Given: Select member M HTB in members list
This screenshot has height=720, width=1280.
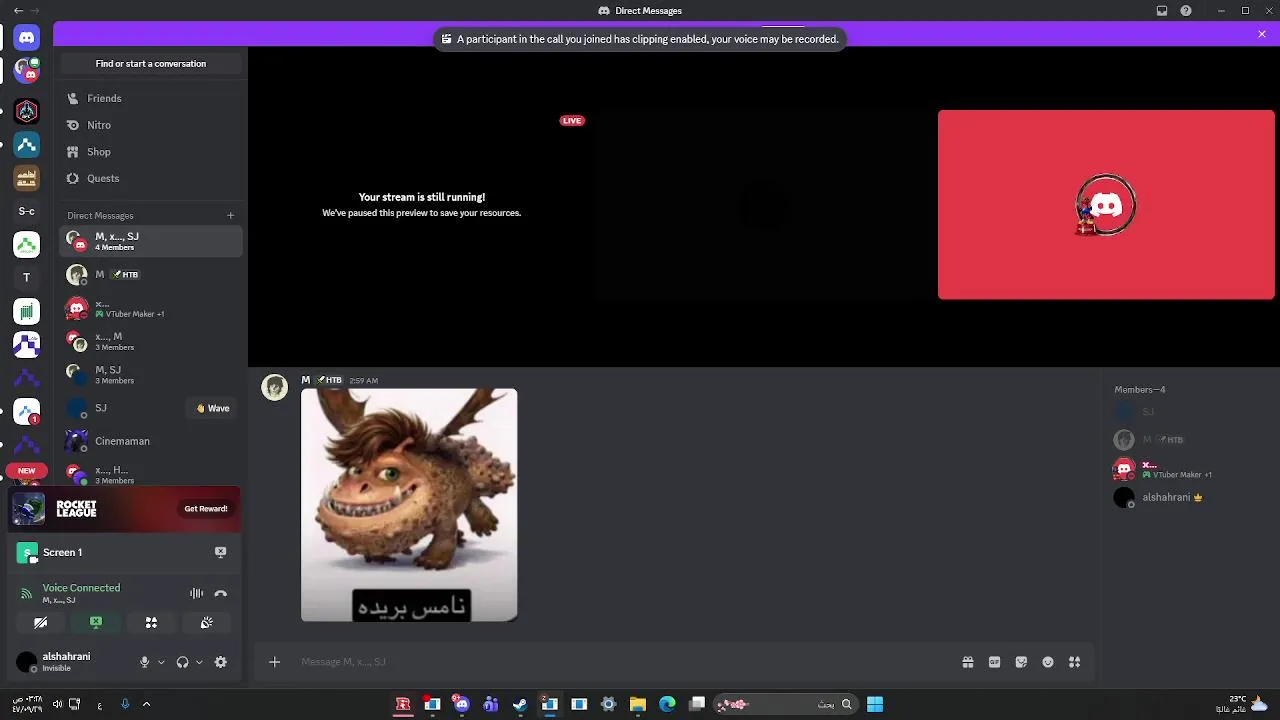Looking at the screenshot, I should 1190,440.
